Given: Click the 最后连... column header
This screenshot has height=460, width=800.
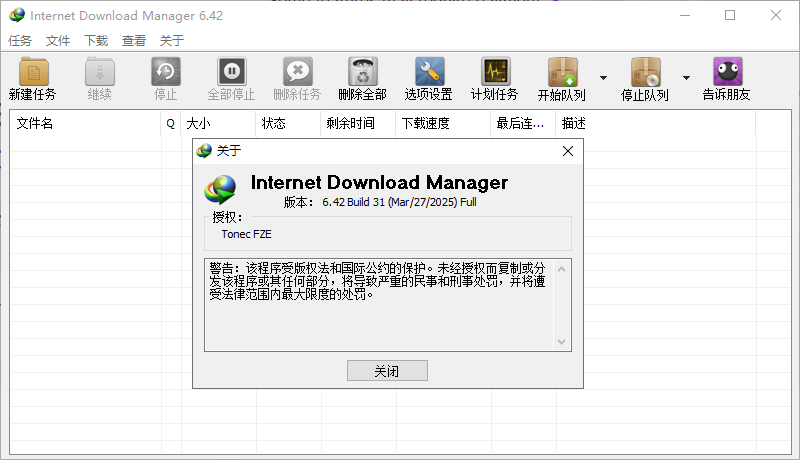Looking at the screenshot, I should pyautogui.click(x=523, y=123).
